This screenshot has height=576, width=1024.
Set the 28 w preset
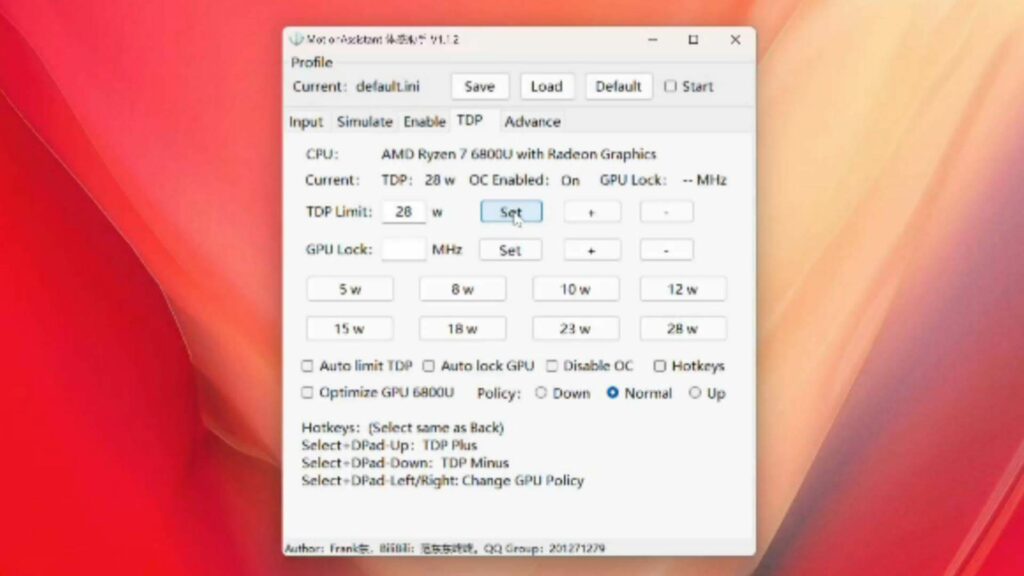[x=682, y=328]
